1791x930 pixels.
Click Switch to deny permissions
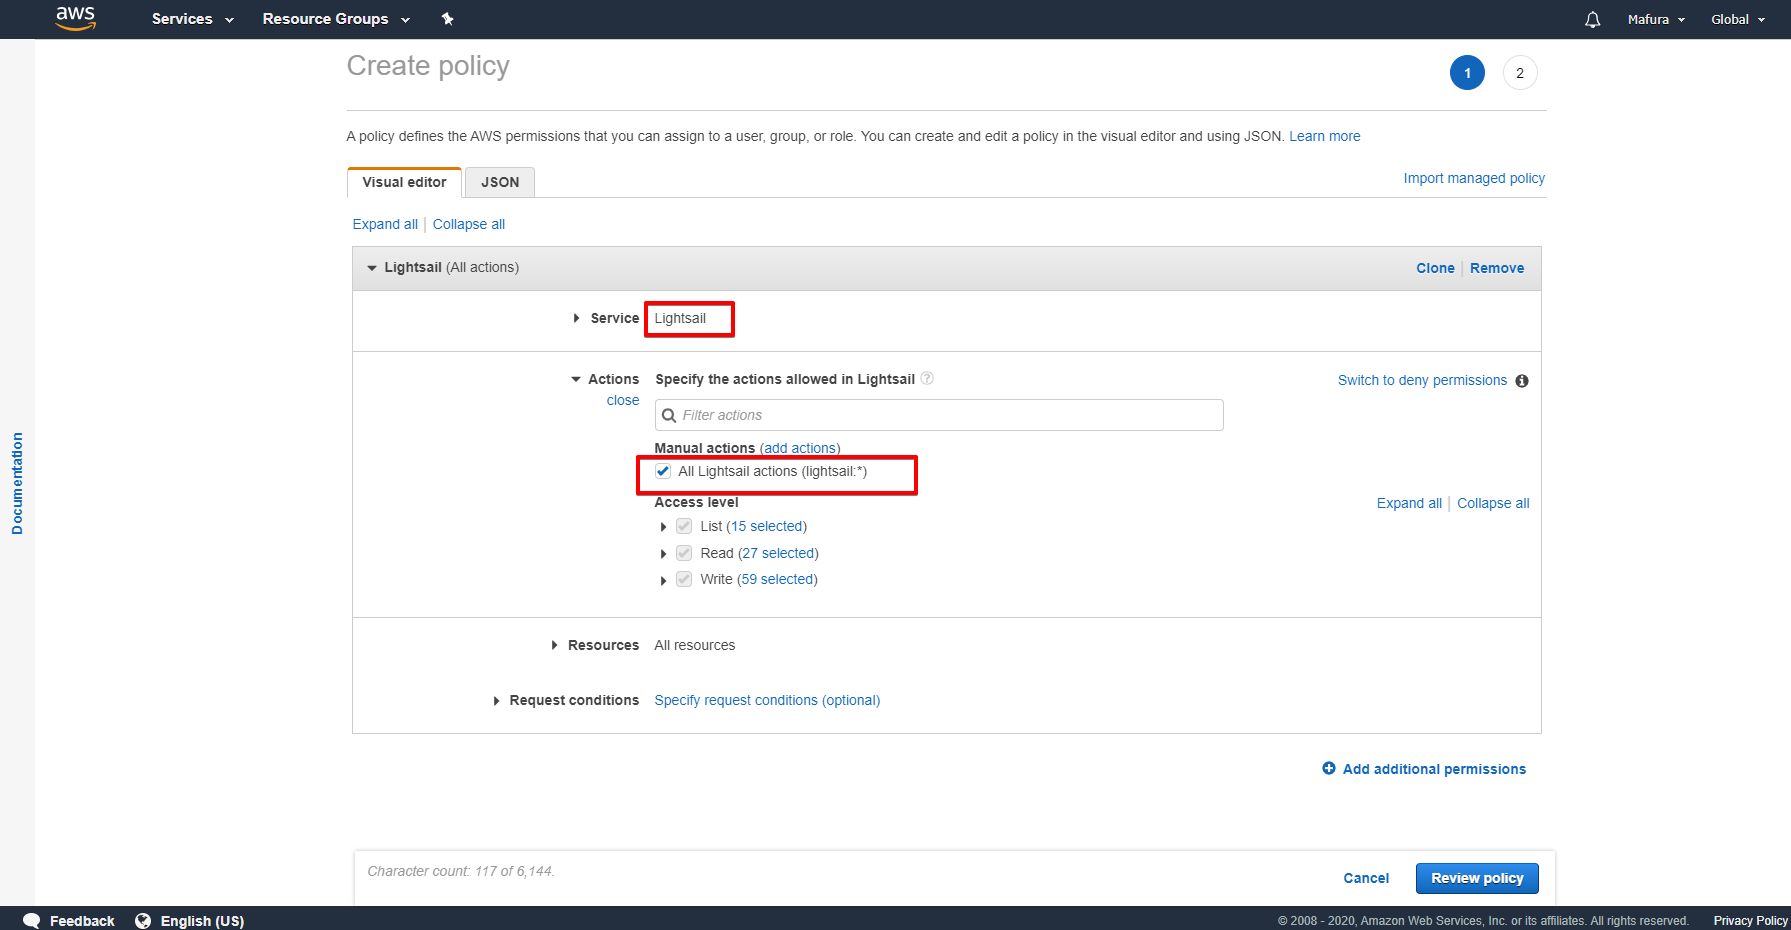1422,380
